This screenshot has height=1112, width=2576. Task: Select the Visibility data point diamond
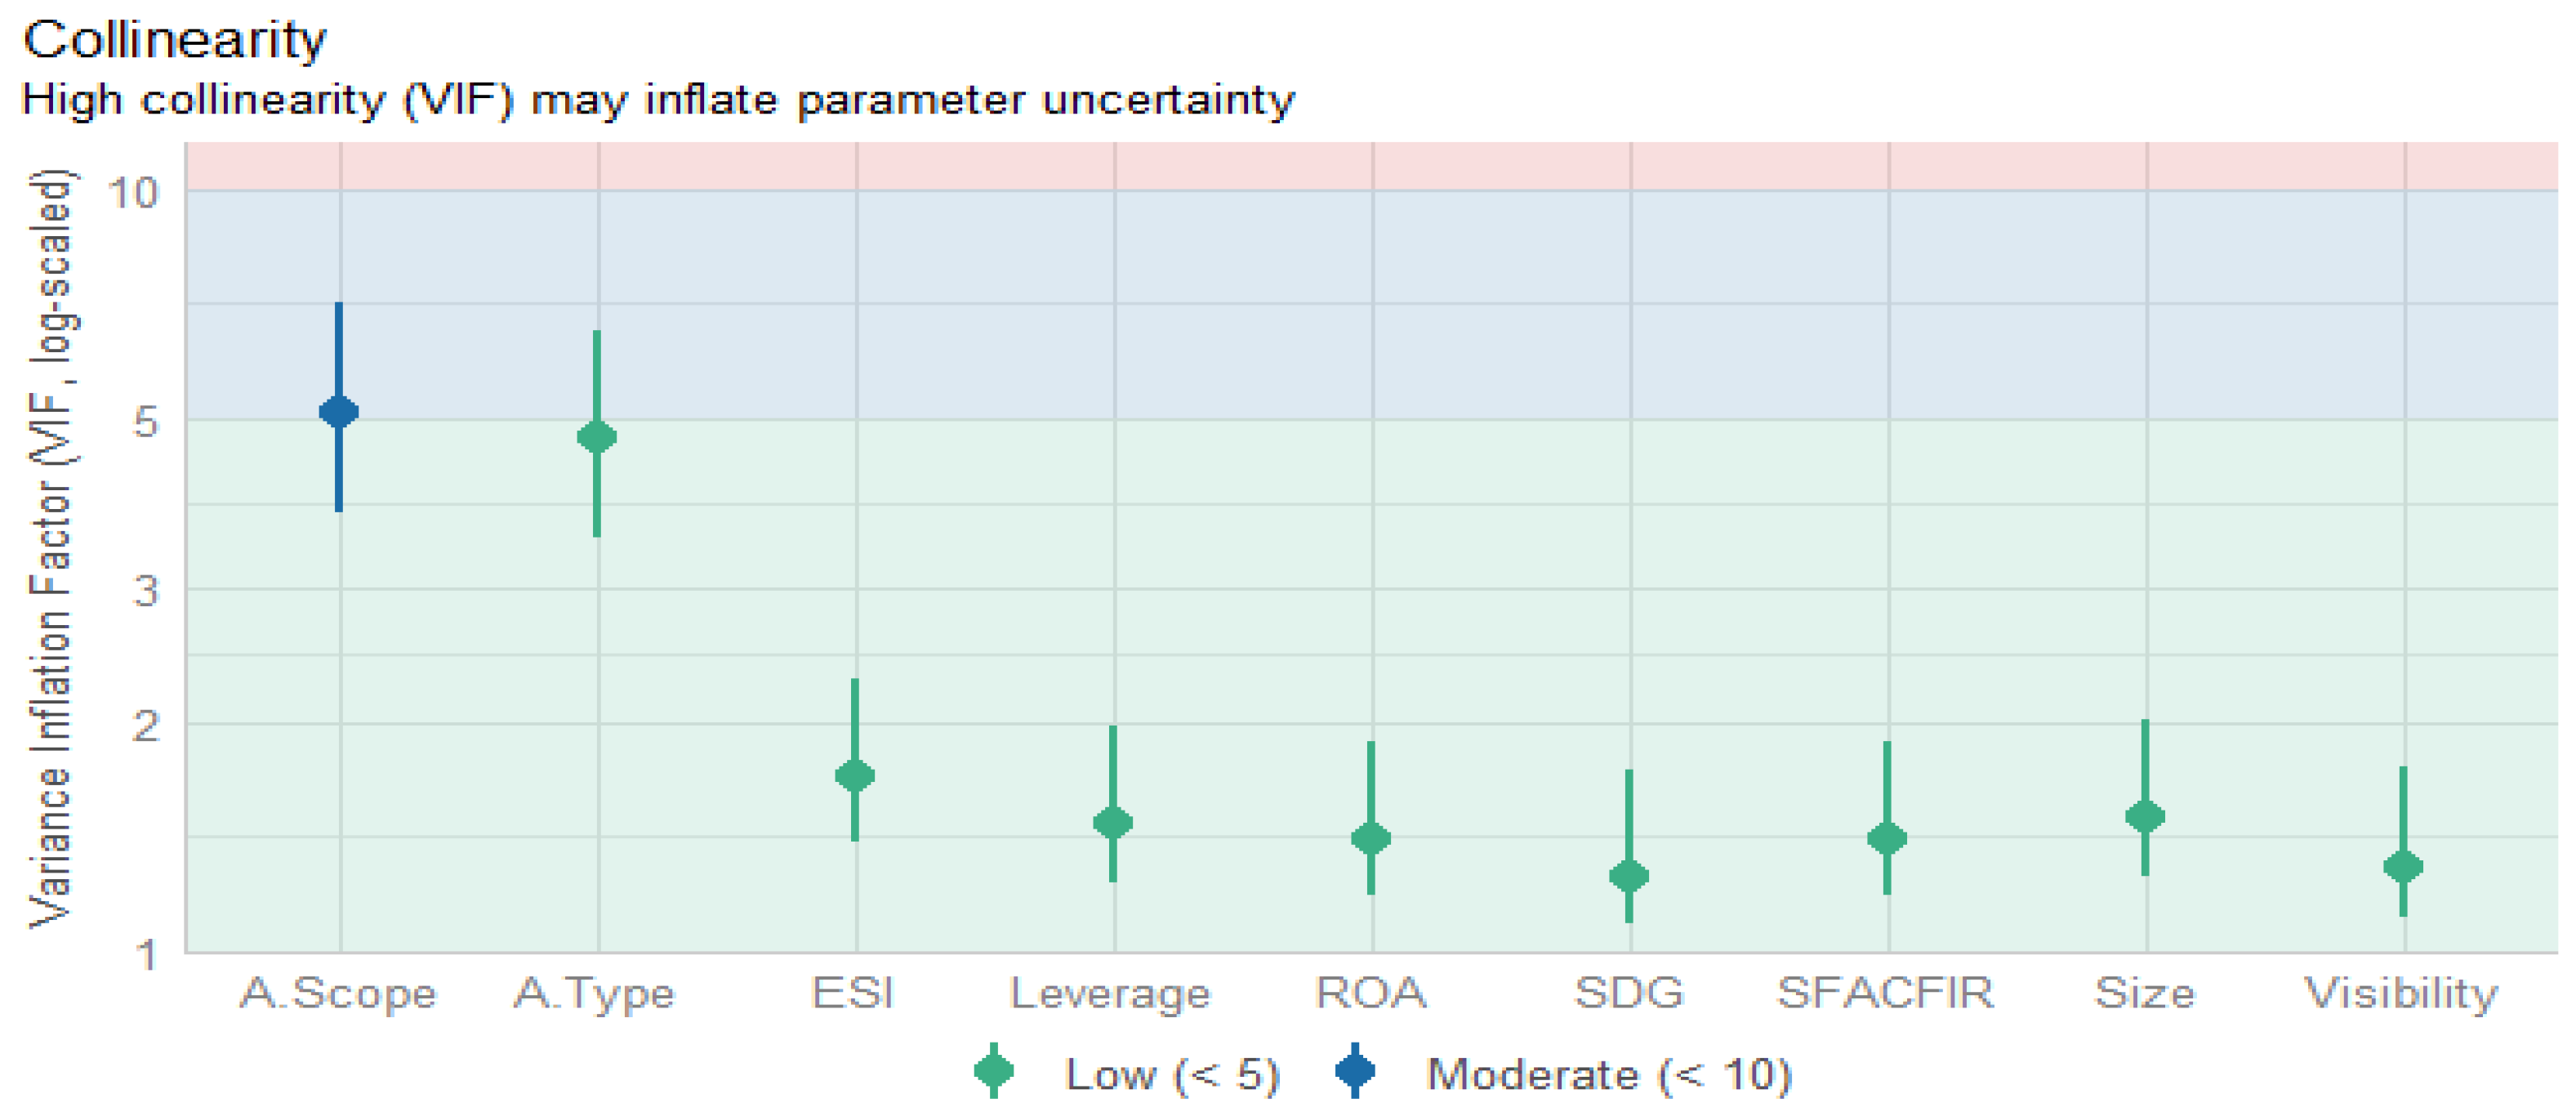2403,866
